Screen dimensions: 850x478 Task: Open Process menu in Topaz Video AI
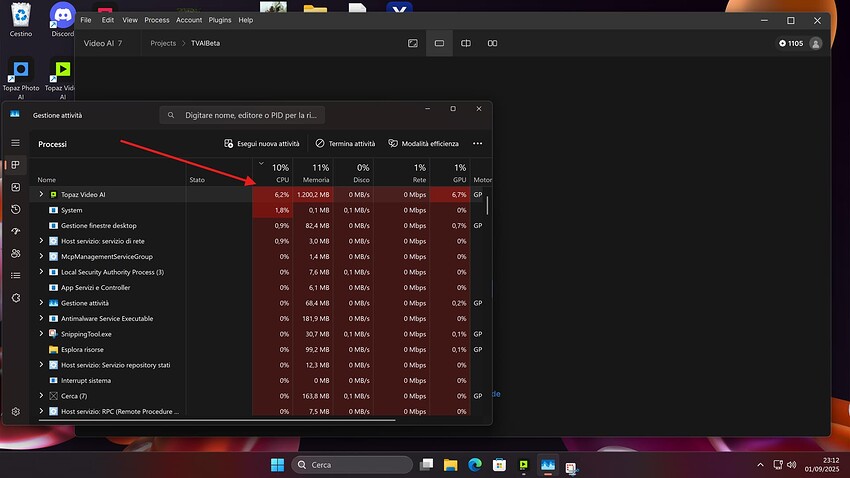(157, 20)
